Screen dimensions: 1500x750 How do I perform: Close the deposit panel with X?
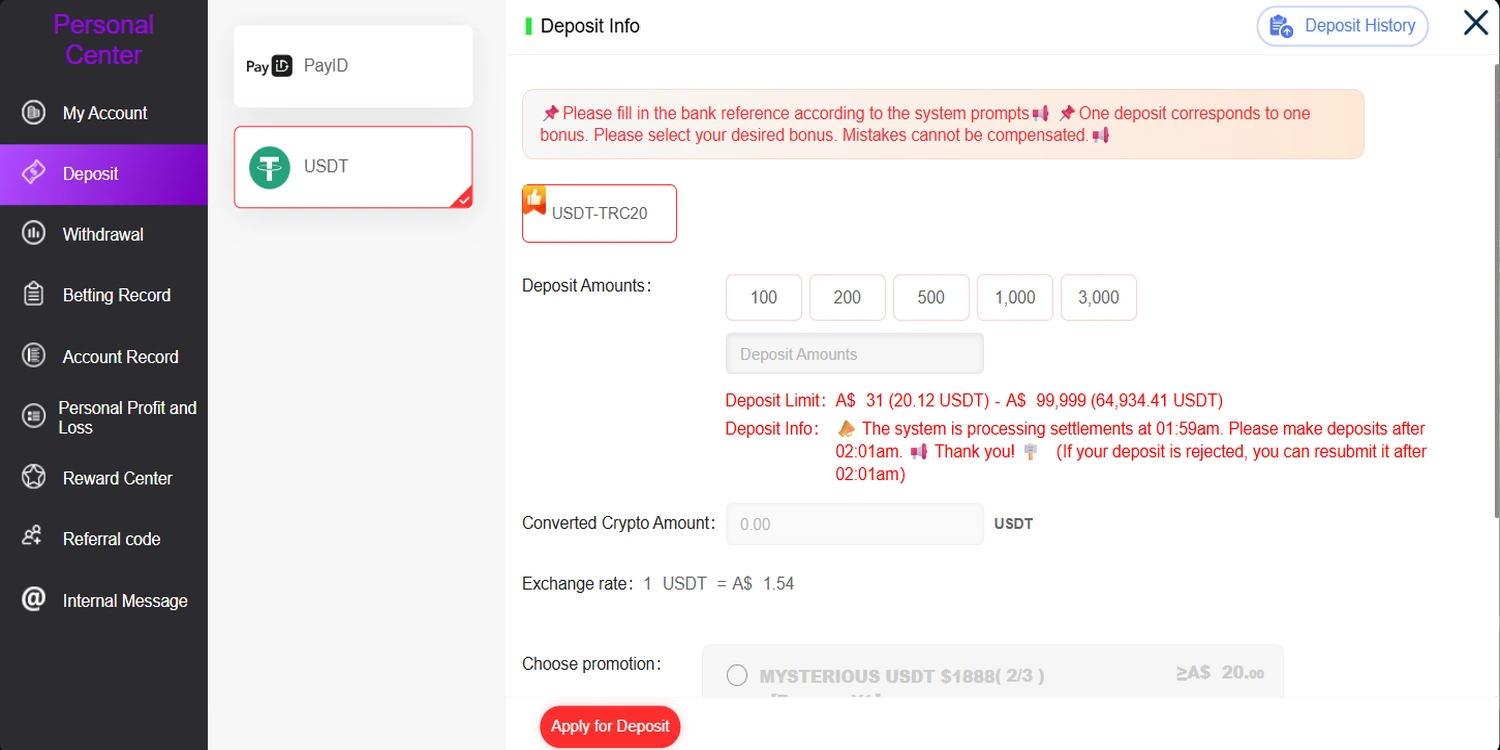(1476, 22)
